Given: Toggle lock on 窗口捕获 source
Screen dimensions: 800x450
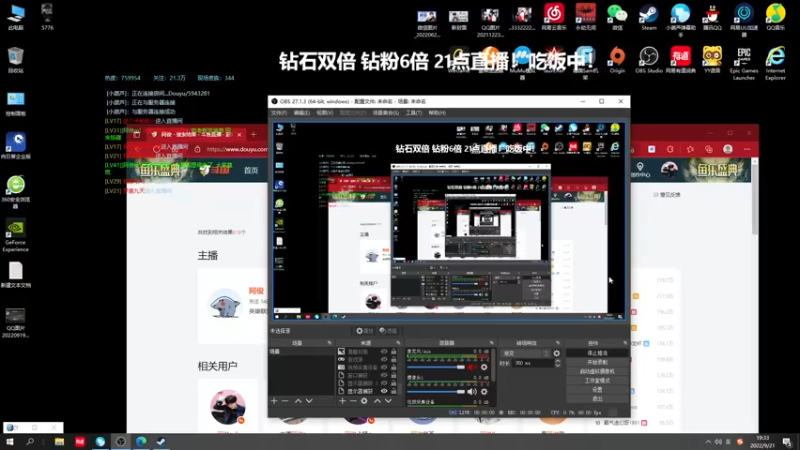Looking at the screenshot, I should [x=393, y=376].
